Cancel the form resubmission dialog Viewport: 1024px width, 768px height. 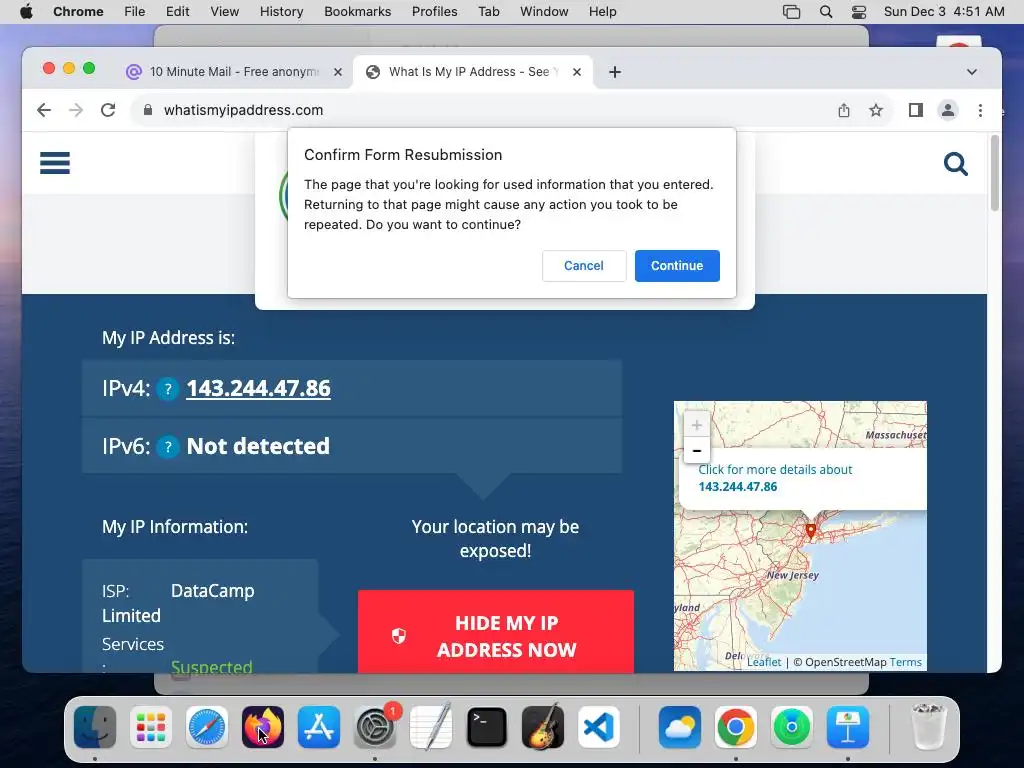pos(584,266)
